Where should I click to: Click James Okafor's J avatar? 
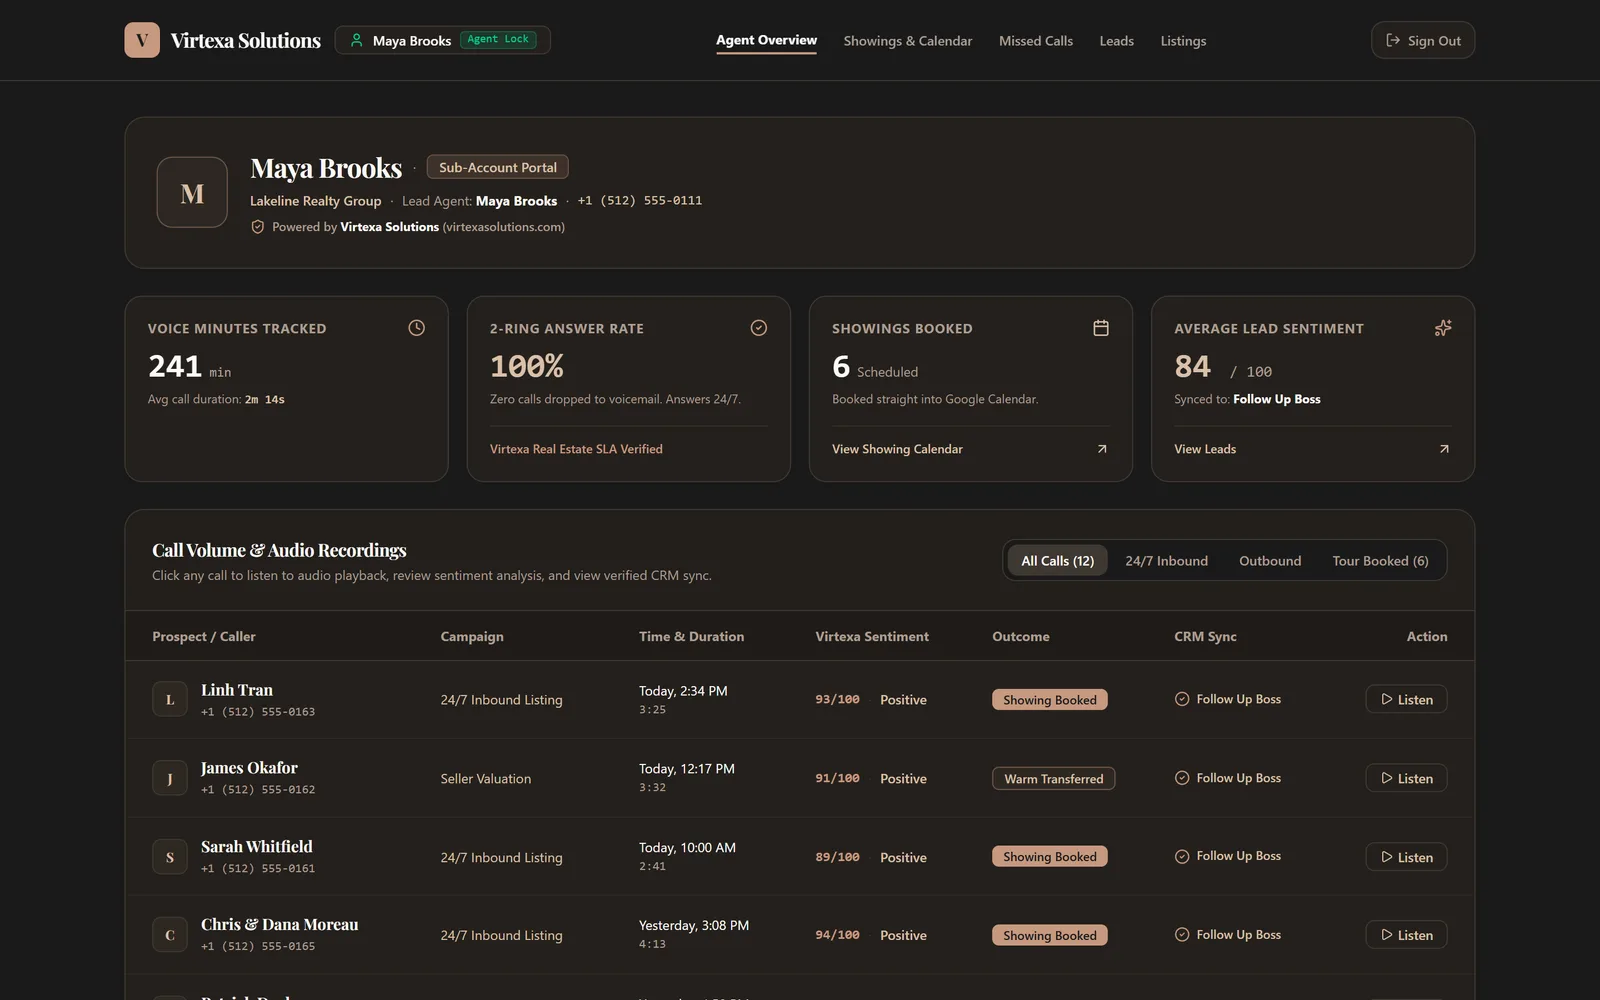point(170,778)
